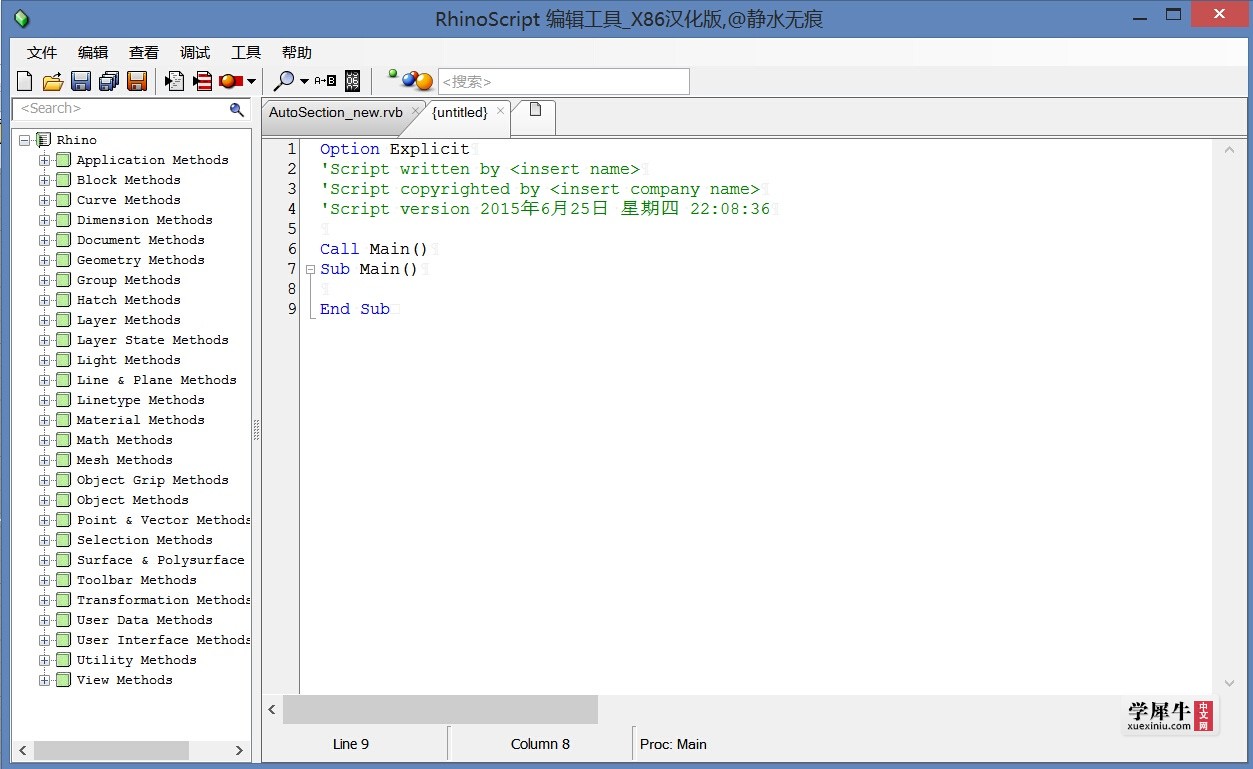Expand the Block Methods node
The width and height of the screenshot is (1253, 769).
[44, 180]
